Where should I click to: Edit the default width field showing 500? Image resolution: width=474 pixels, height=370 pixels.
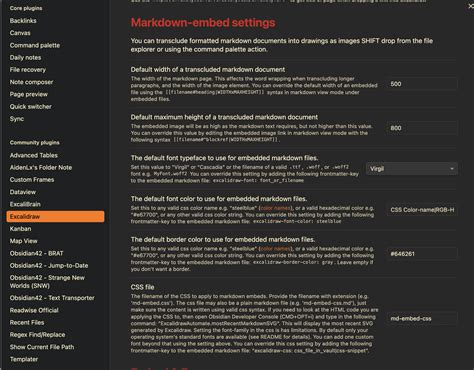pos(422,84)
